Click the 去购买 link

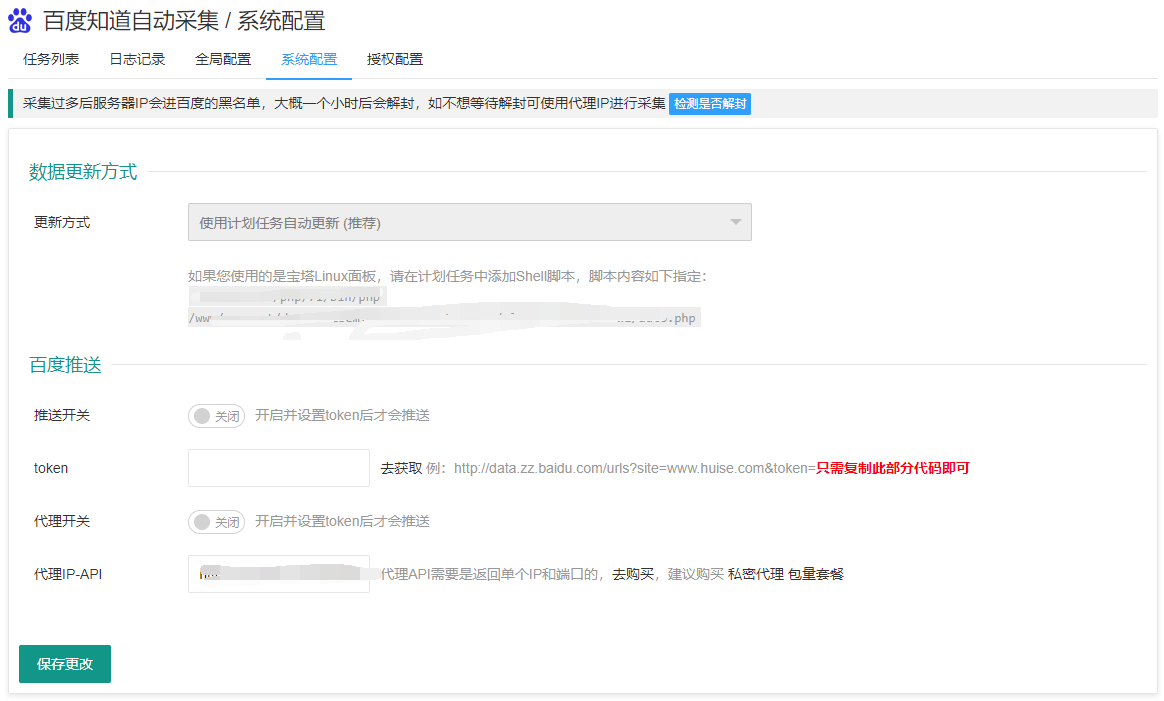click(x=632, y=574)
